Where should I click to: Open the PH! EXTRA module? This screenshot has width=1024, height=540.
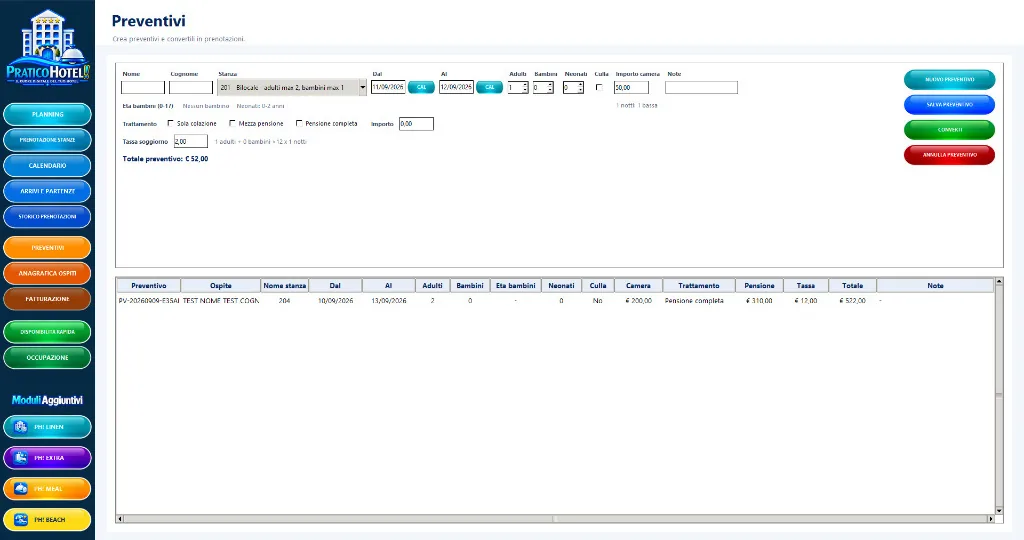click(47, 458)
